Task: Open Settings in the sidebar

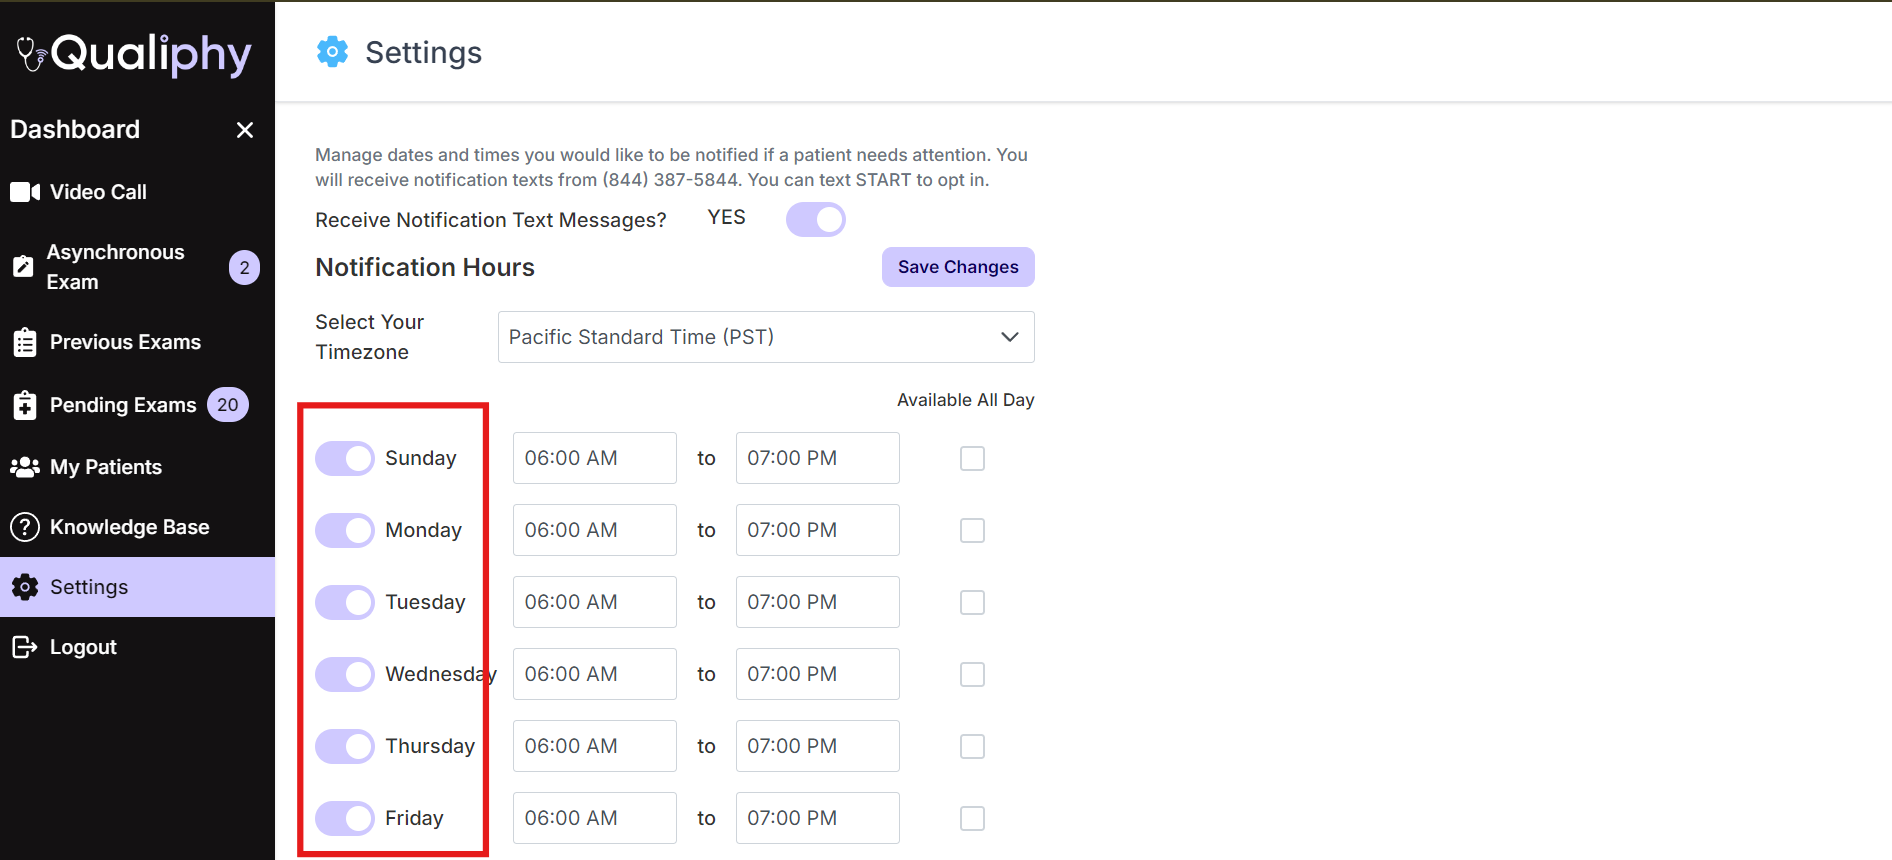Action: [x=89, y=587]
